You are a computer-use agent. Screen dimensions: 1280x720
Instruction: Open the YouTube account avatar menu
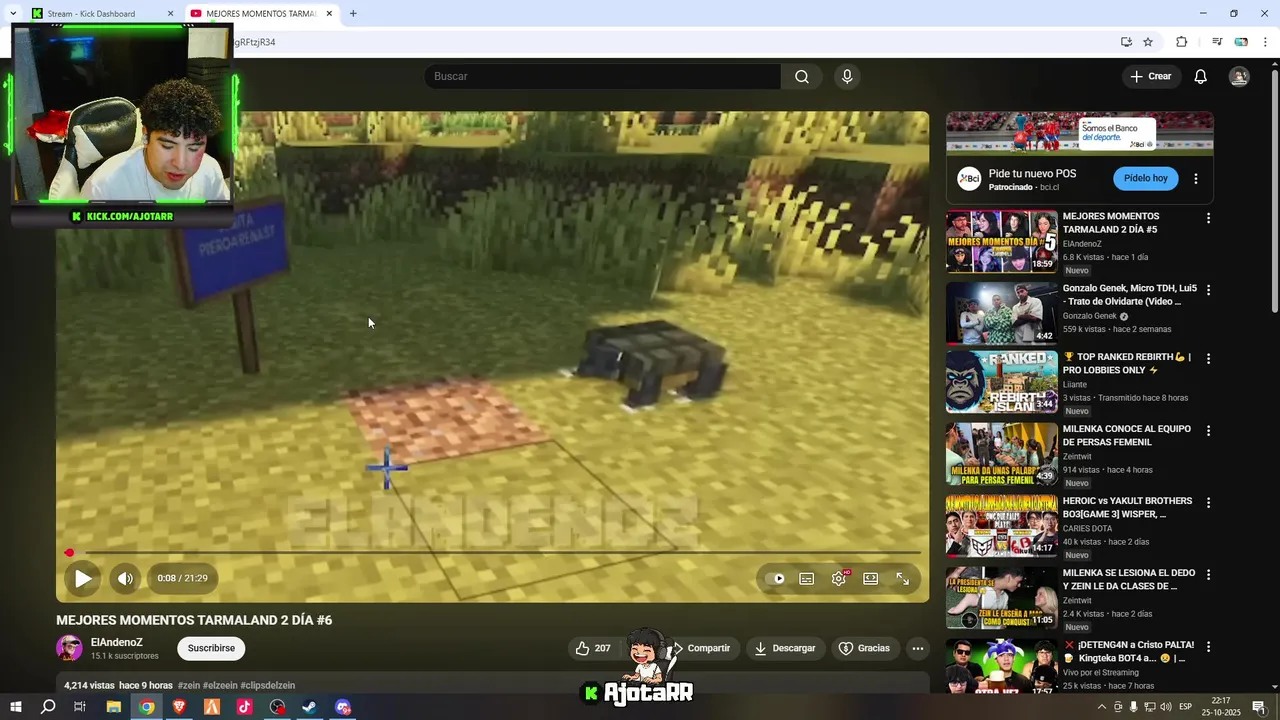pos(1239,76)
